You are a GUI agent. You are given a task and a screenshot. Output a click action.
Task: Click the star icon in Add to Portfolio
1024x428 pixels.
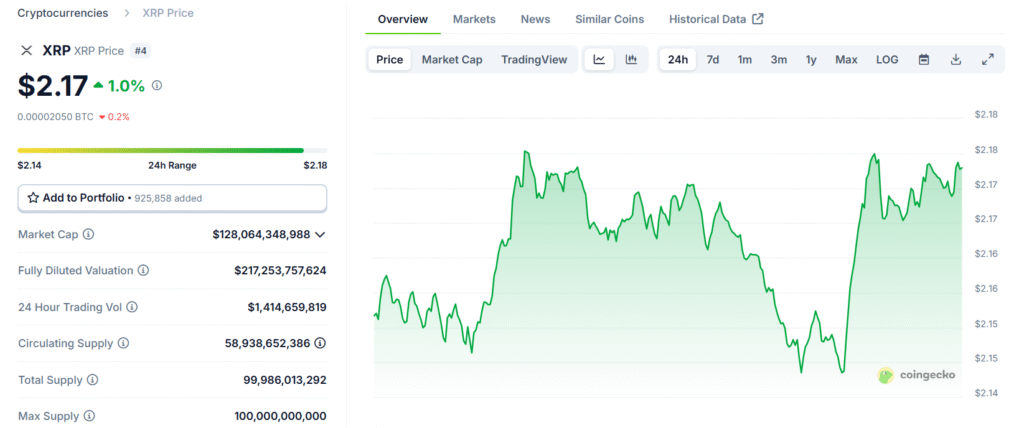33,197
